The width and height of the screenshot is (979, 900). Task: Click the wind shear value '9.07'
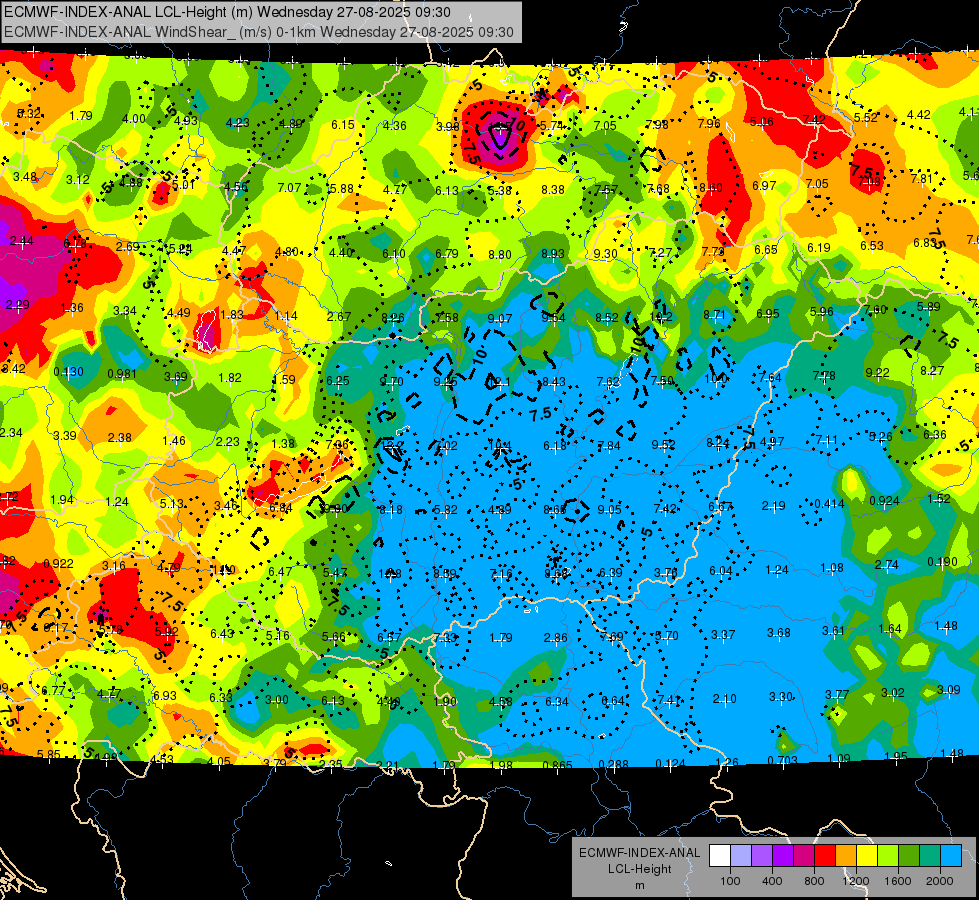[x=499, y=319]
